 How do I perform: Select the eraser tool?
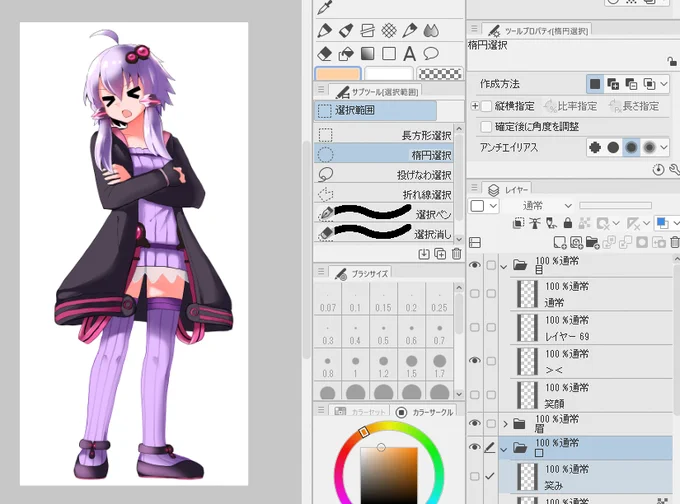pos(324,54)
